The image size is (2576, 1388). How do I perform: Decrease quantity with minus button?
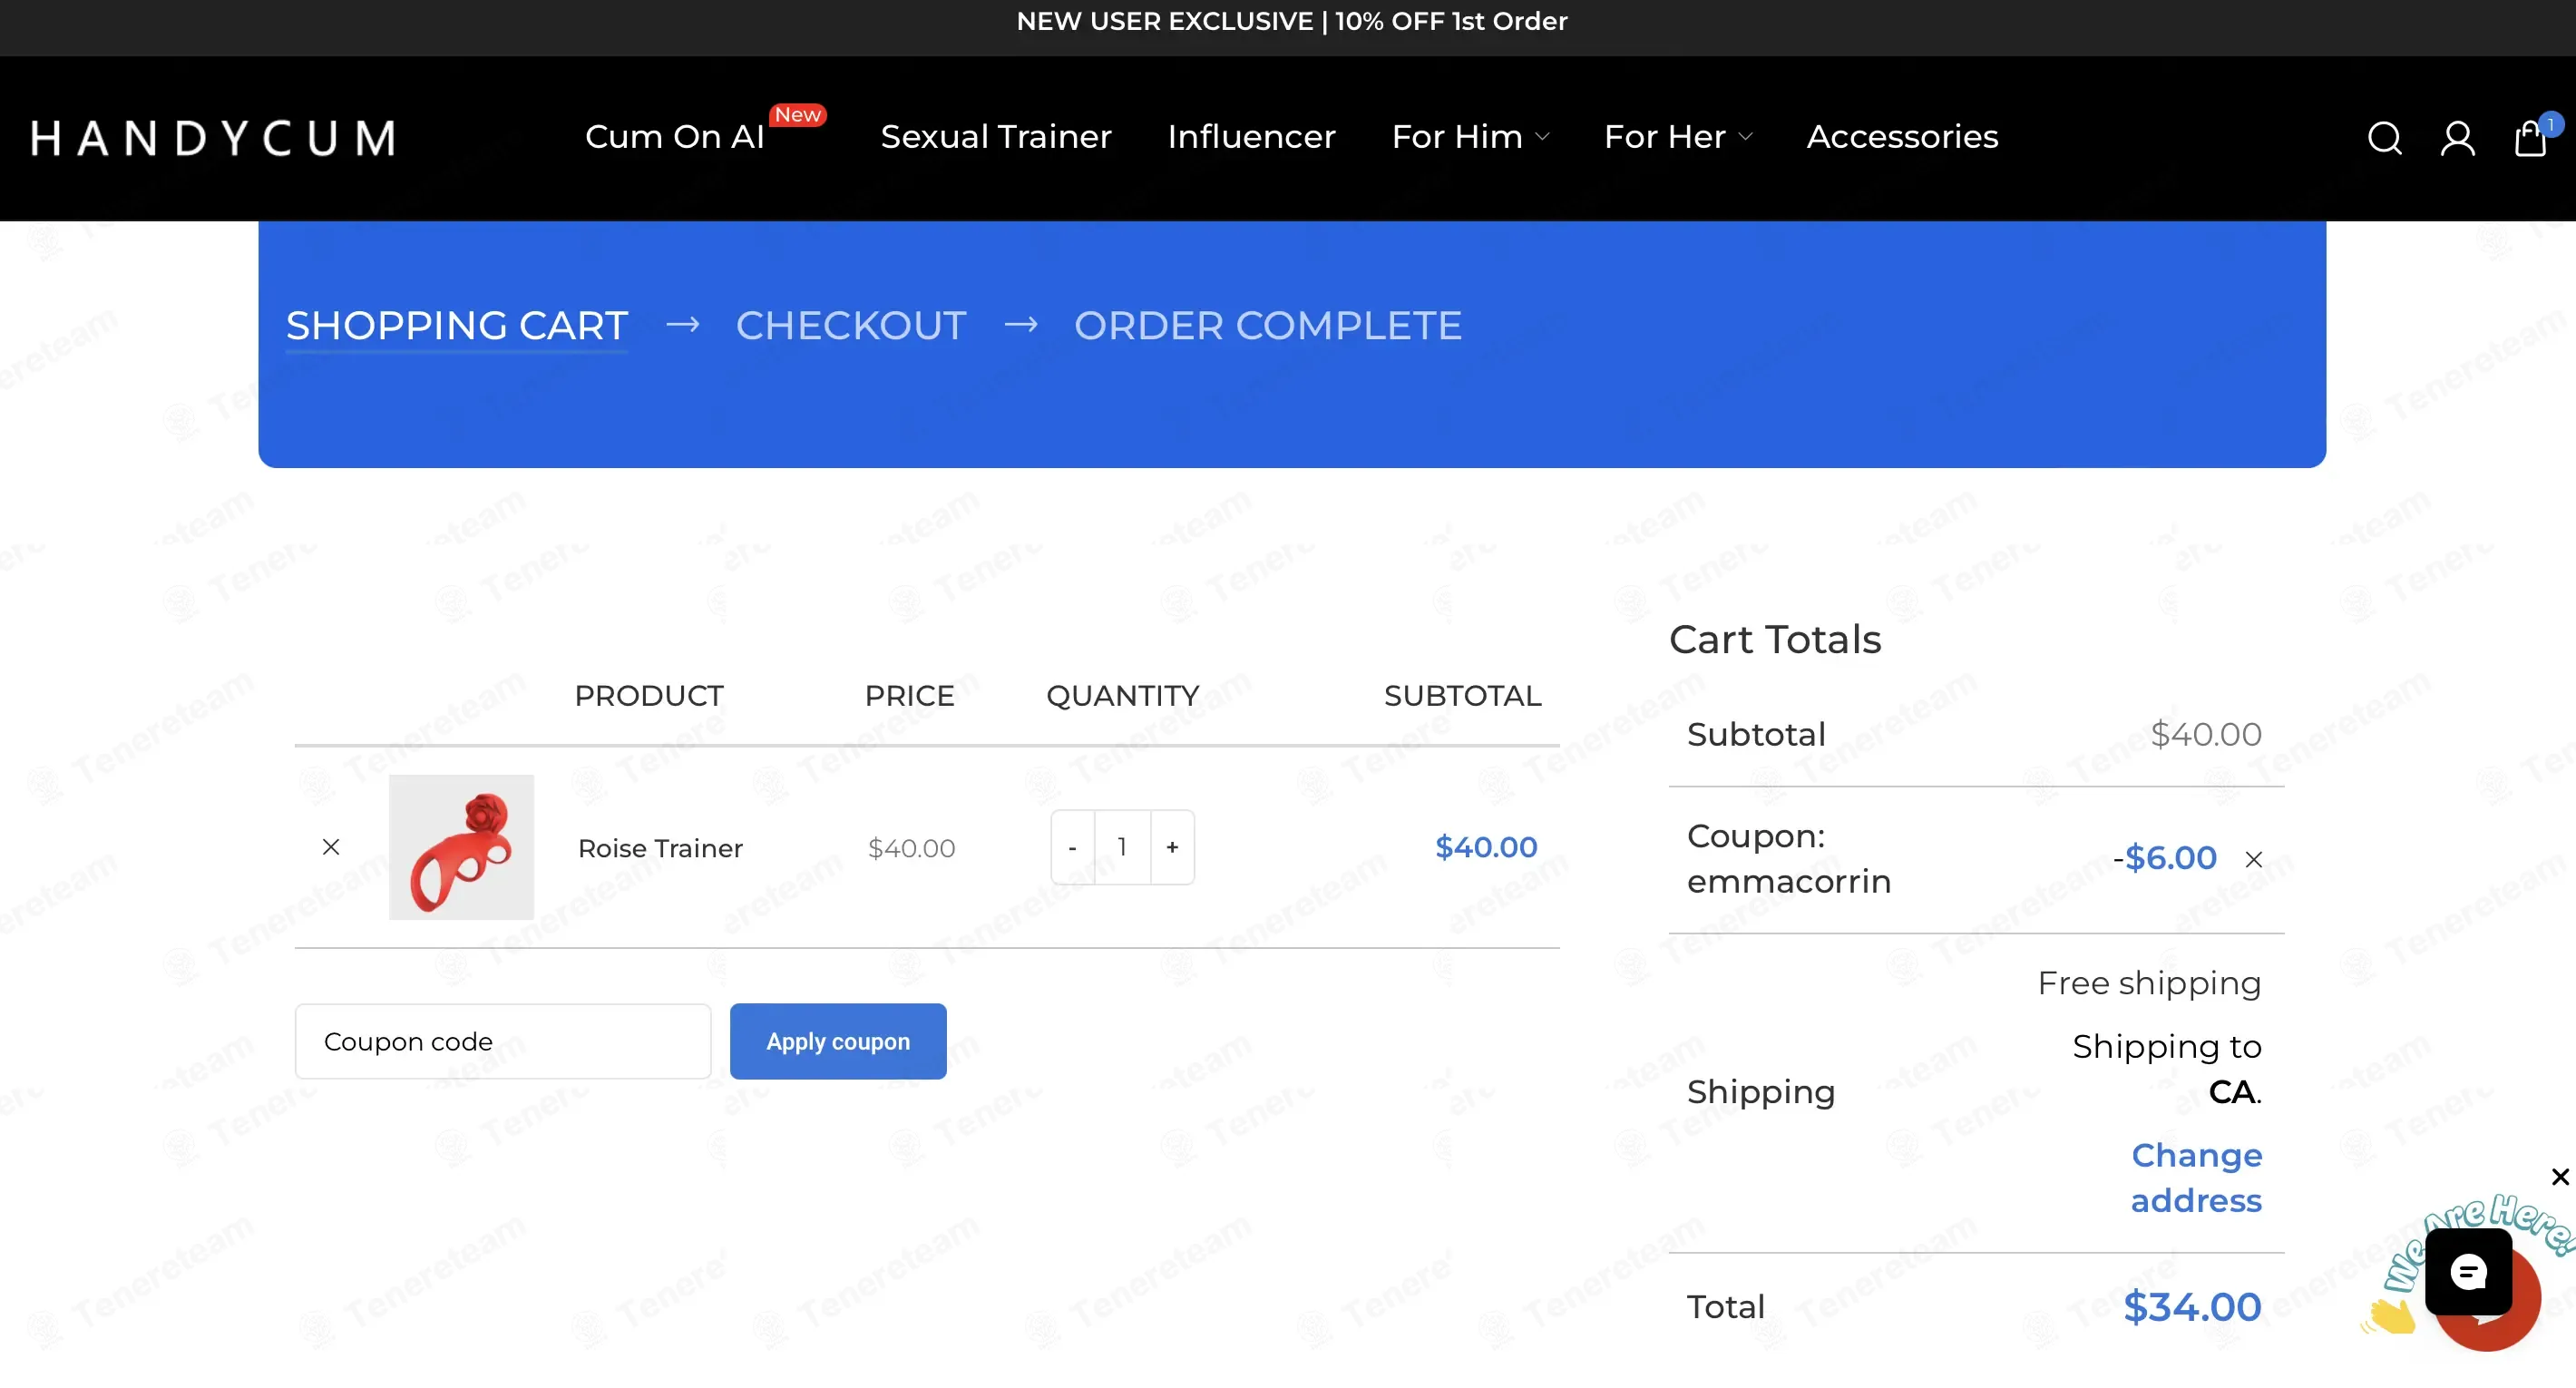point(1072,847)
